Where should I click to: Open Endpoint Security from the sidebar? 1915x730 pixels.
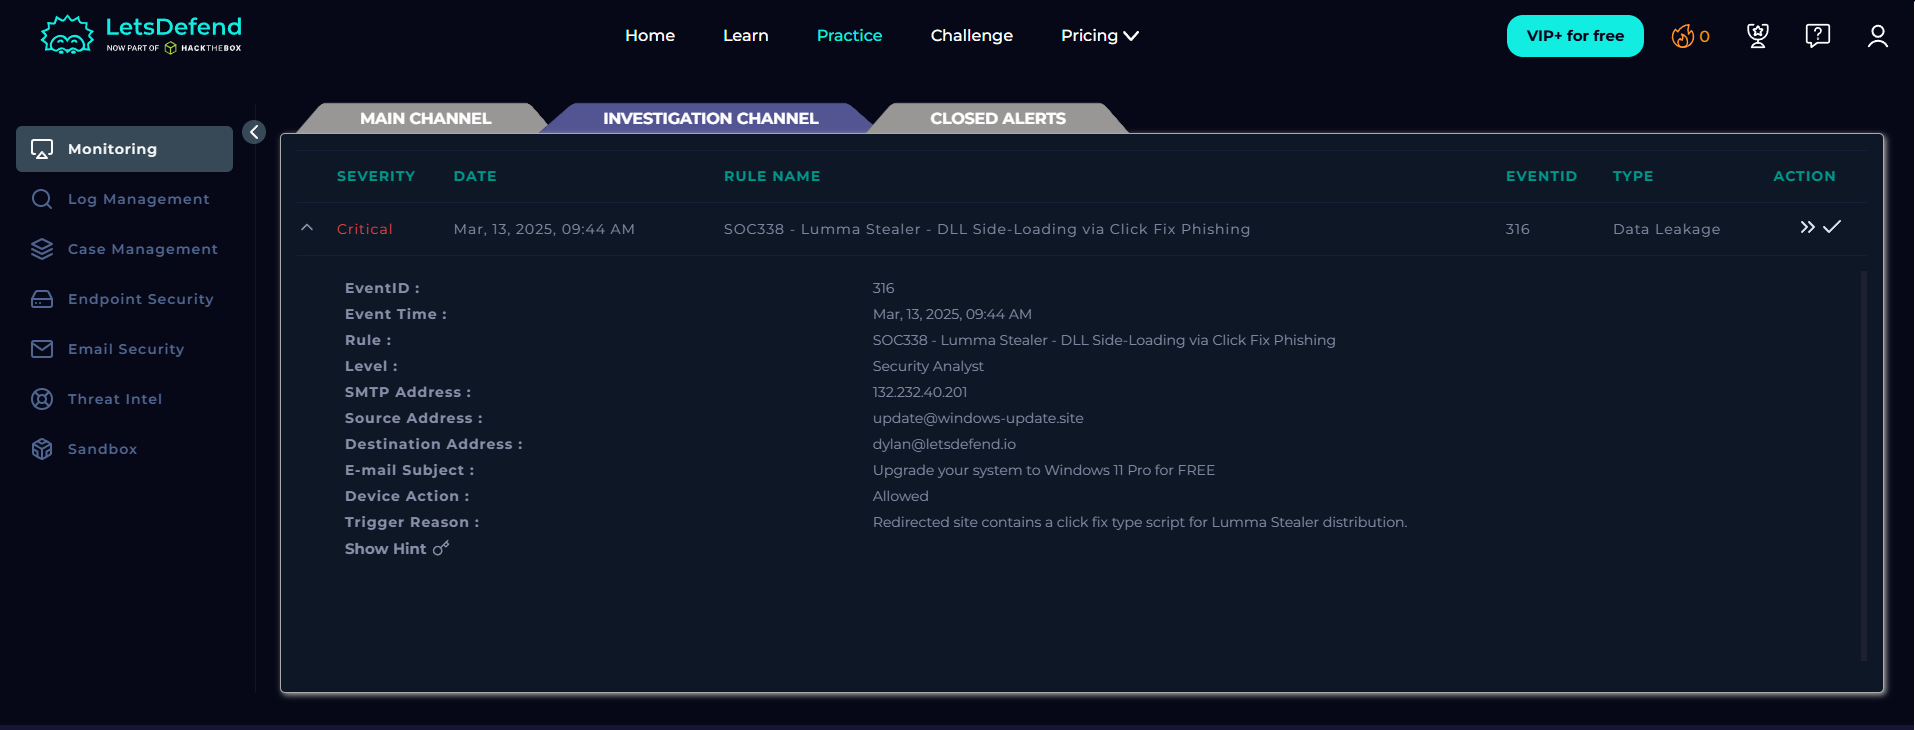[124, 299]
